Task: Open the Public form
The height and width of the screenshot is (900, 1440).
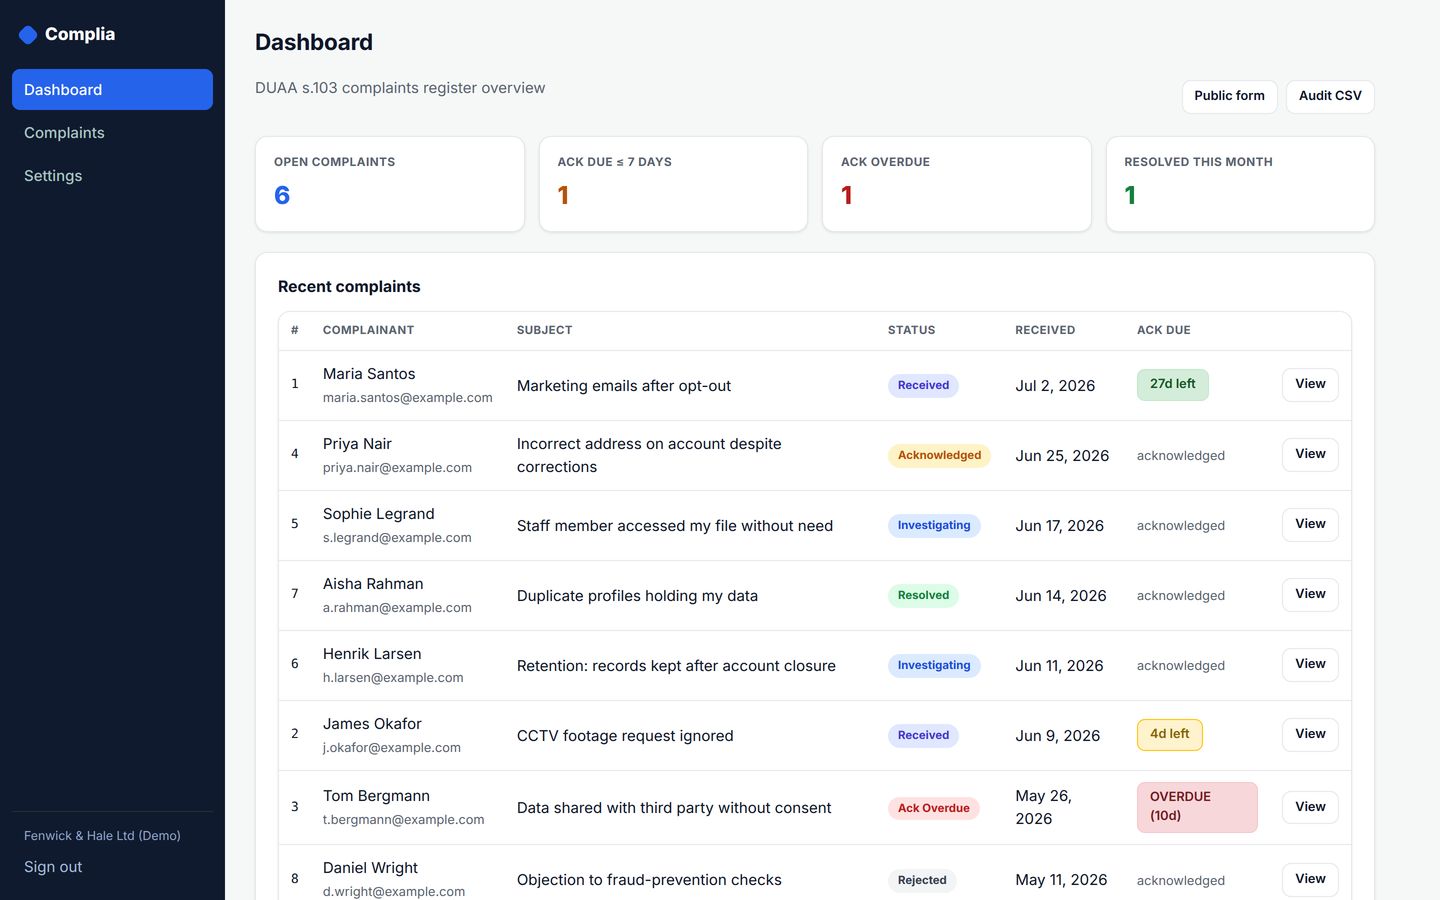Action: tap(1229, 96)
